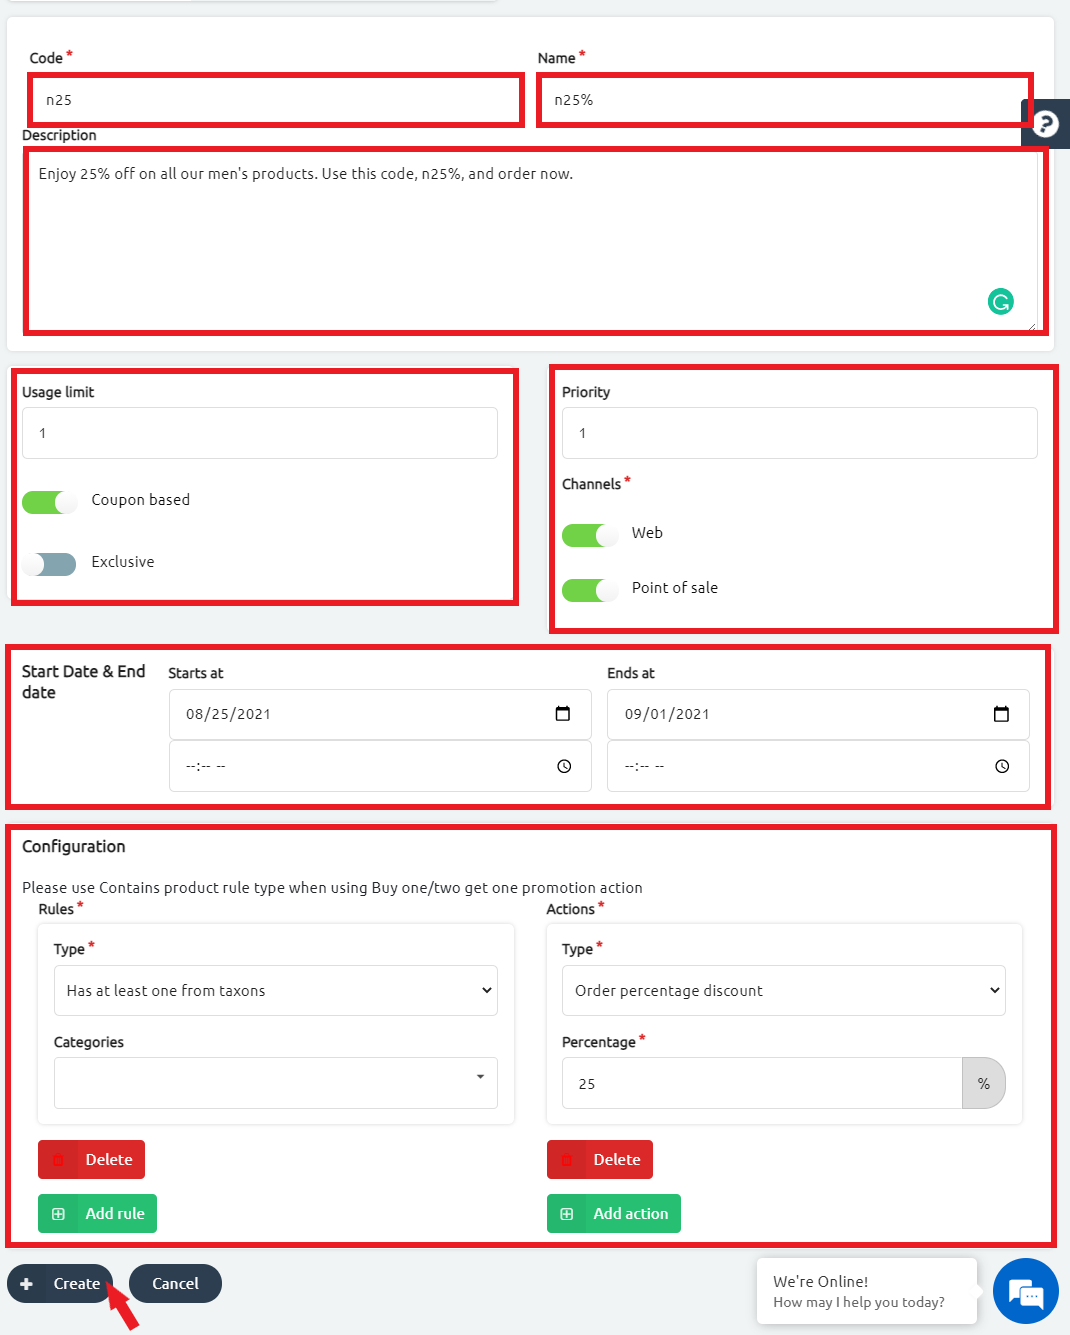1070x1335 pixels.
Task: Open the Categories dropdown
Action: pos(276,1083)
